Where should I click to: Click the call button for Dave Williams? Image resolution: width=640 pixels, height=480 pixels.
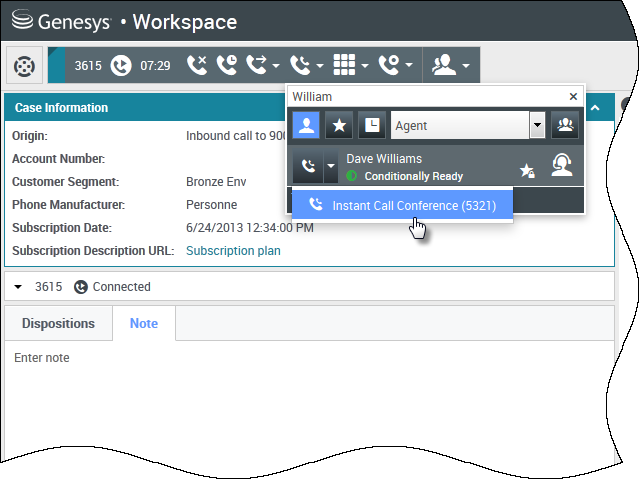[x=308, y=166]
